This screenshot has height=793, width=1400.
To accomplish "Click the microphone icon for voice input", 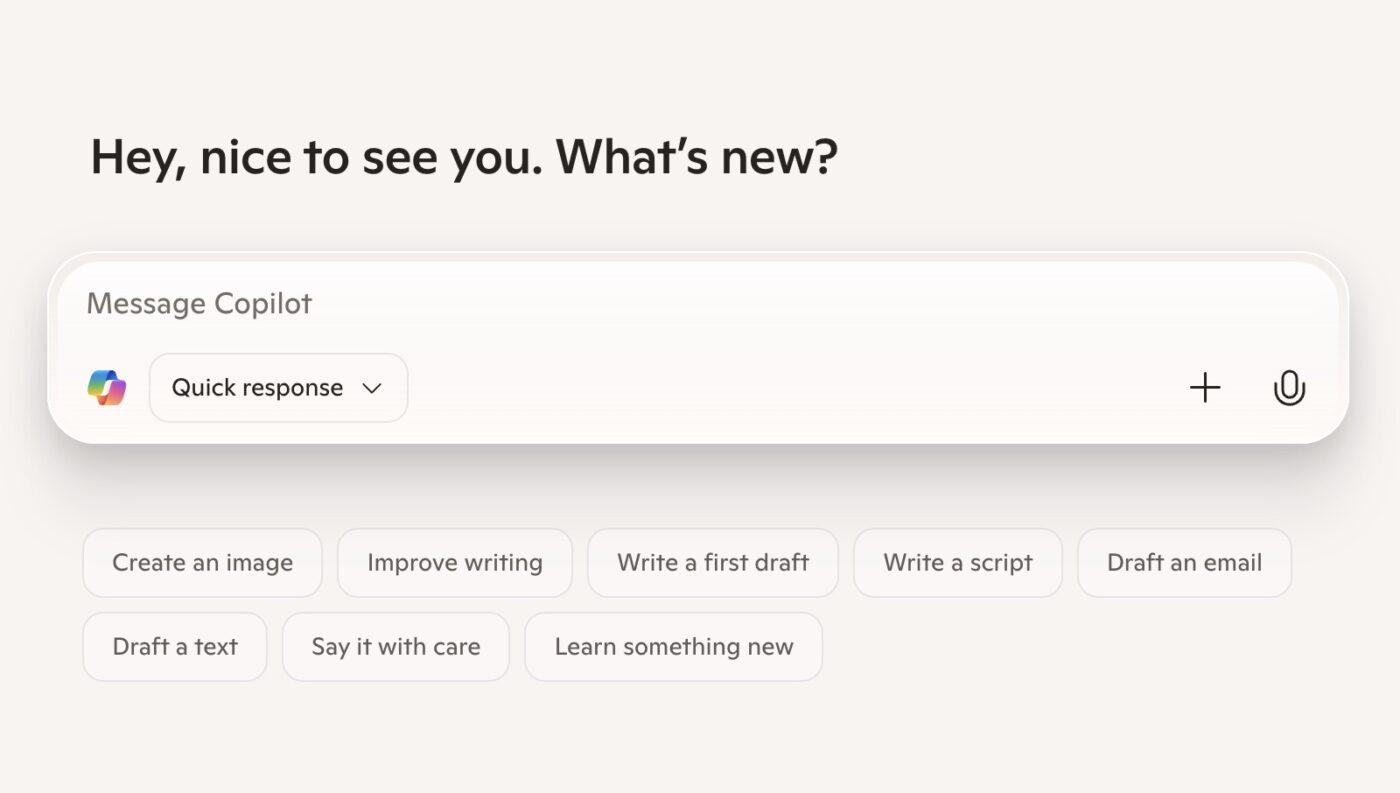I will pyautogui.click(x=1289, y=388).
